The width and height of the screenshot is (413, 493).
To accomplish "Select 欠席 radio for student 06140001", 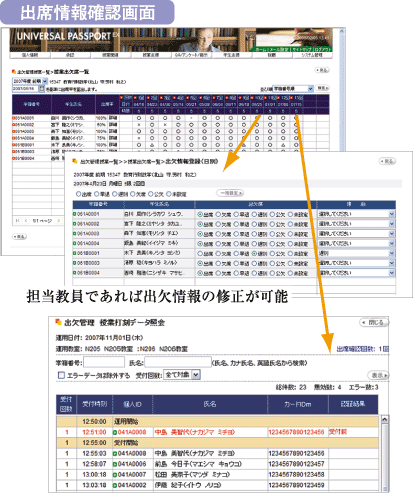I will tap(218, 214).
